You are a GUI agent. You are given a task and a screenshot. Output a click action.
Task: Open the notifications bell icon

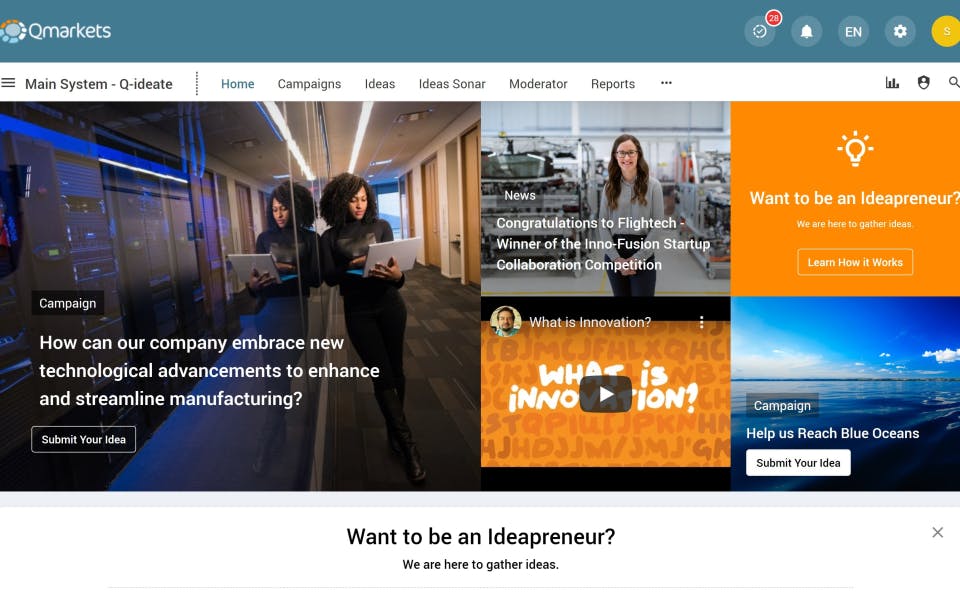807,31
